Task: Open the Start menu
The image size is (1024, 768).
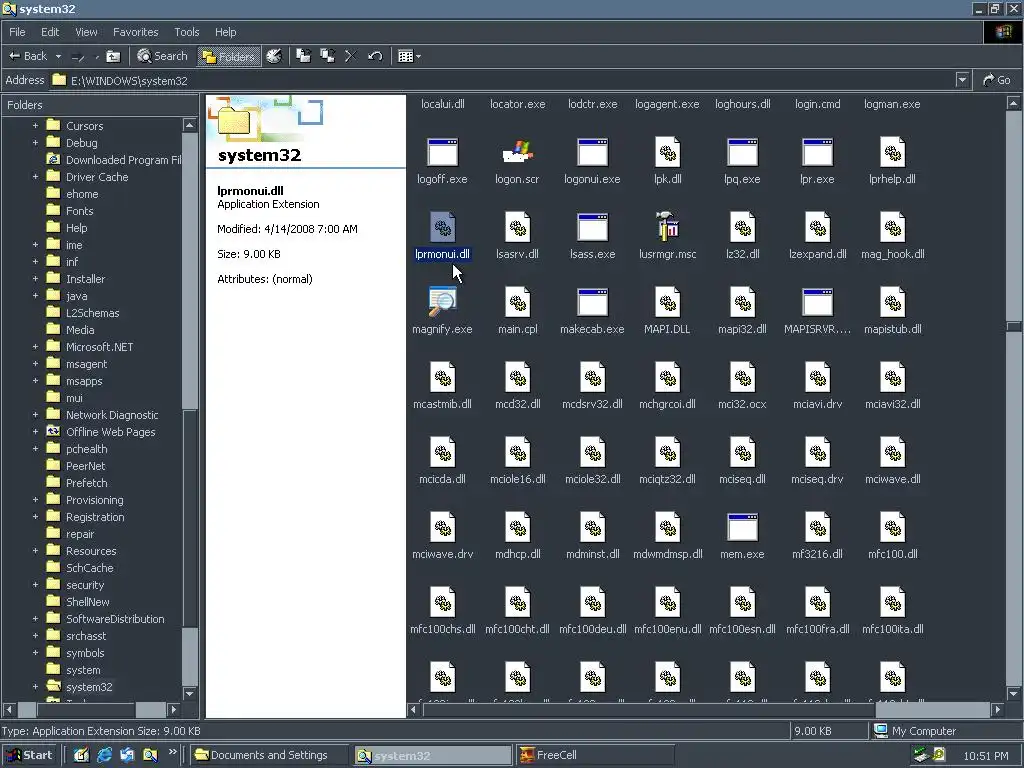Action: point(29,755)
